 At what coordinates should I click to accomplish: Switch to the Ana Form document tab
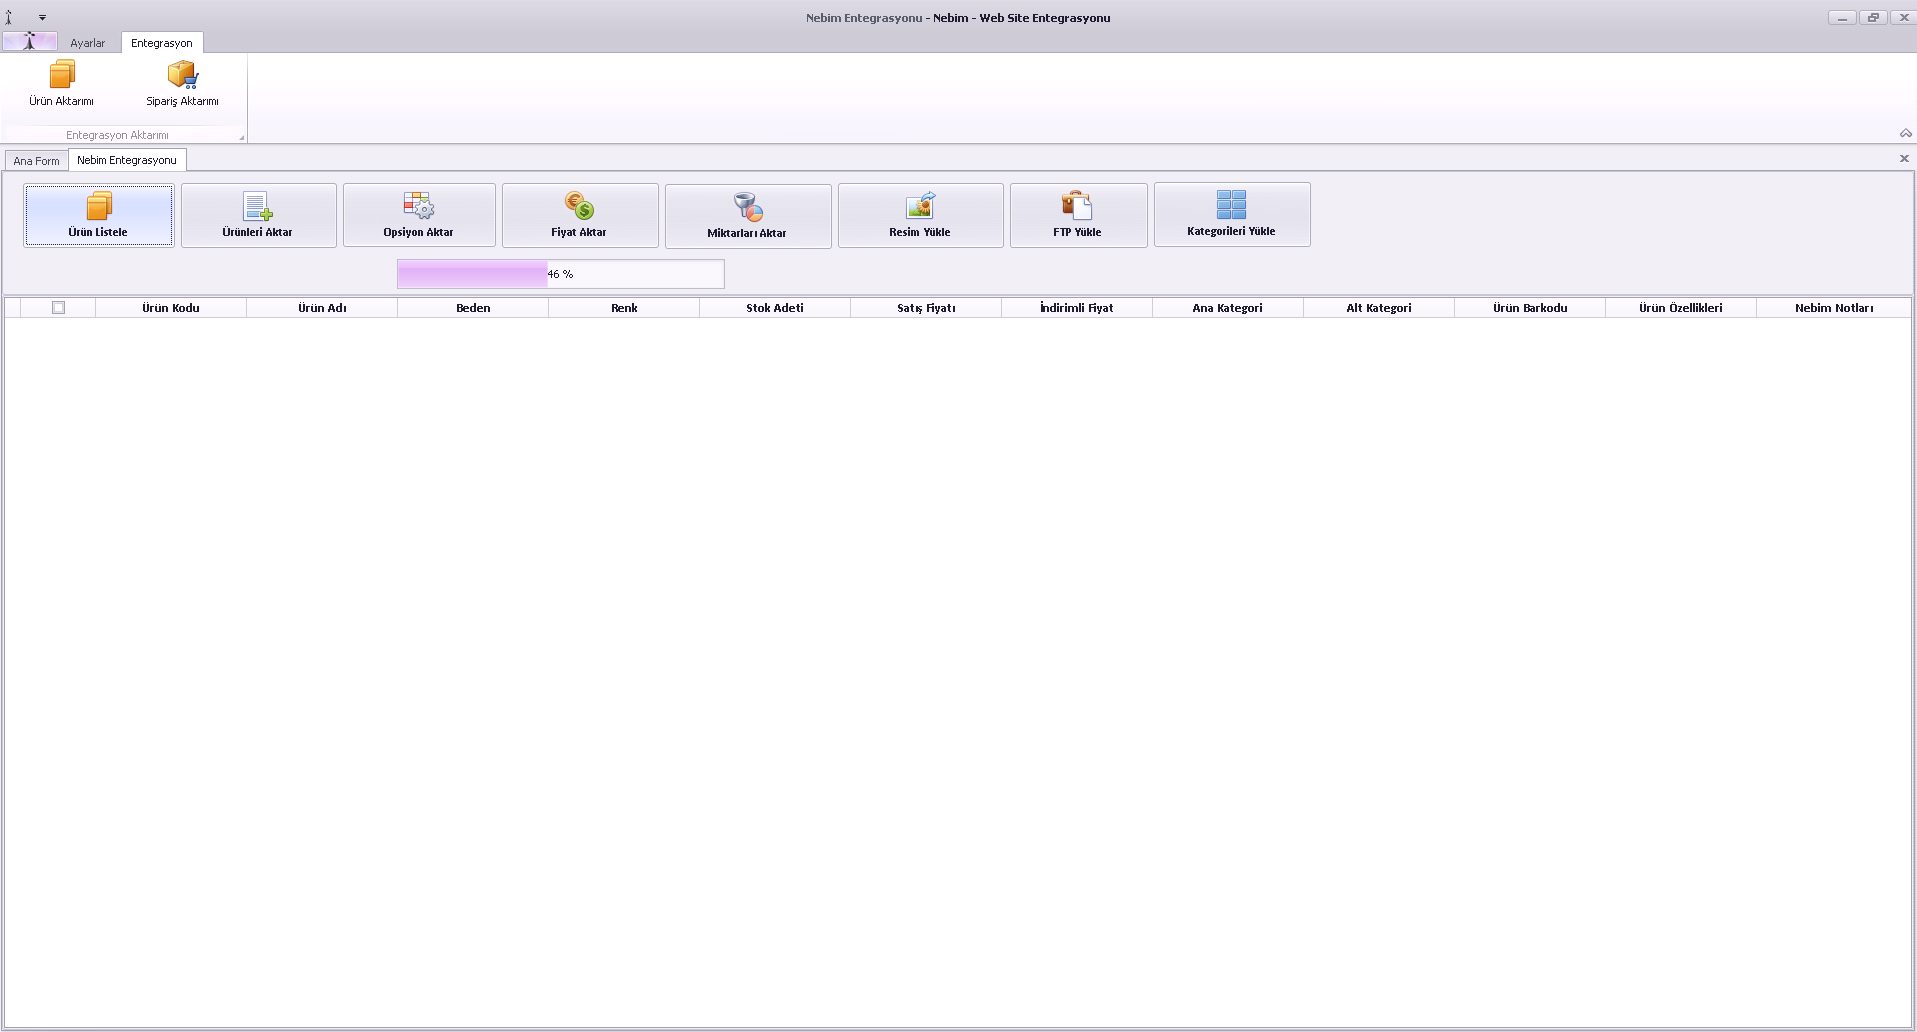coord(36,161)
